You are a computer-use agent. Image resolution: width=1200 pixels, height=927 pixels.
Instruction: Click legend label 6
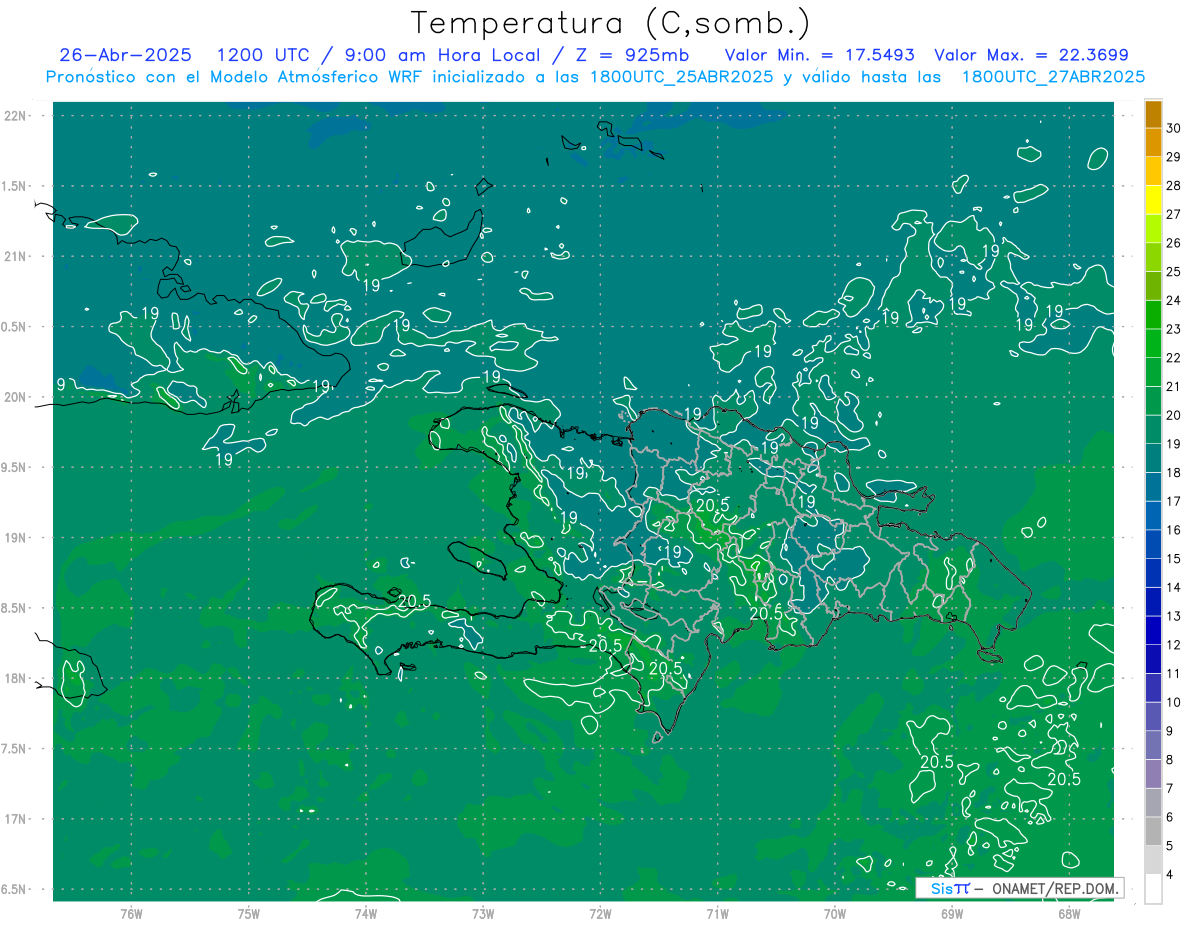pyautogui.click(x=1170, y=817)
